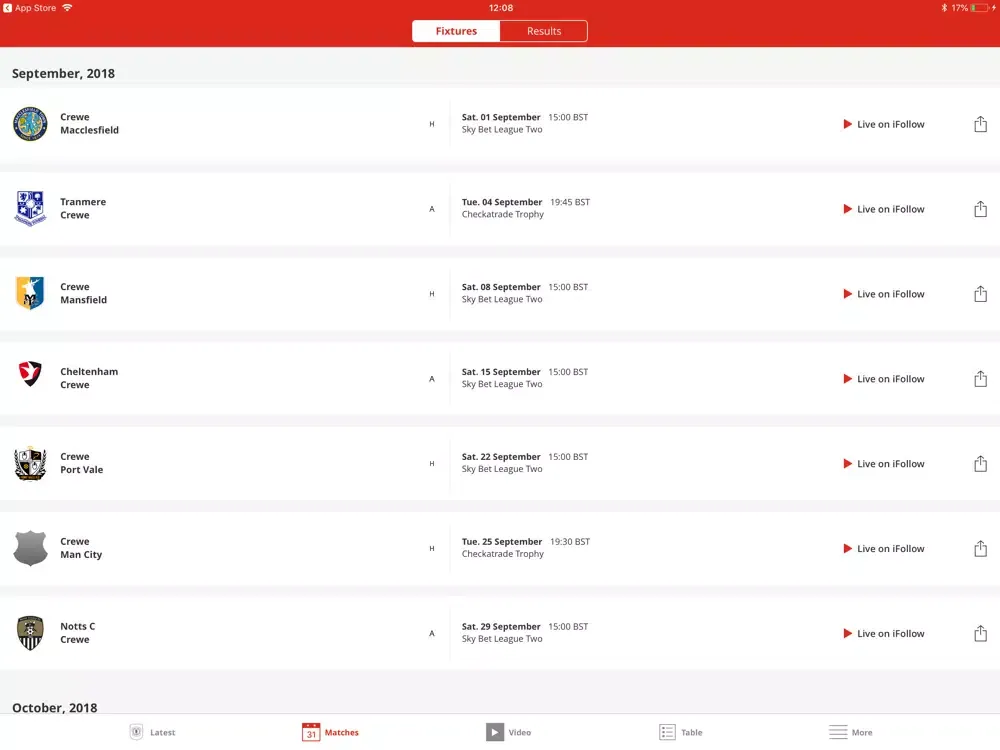
Task: Open the 'Crewe Port Vale' fixture names
Action: 82,463
